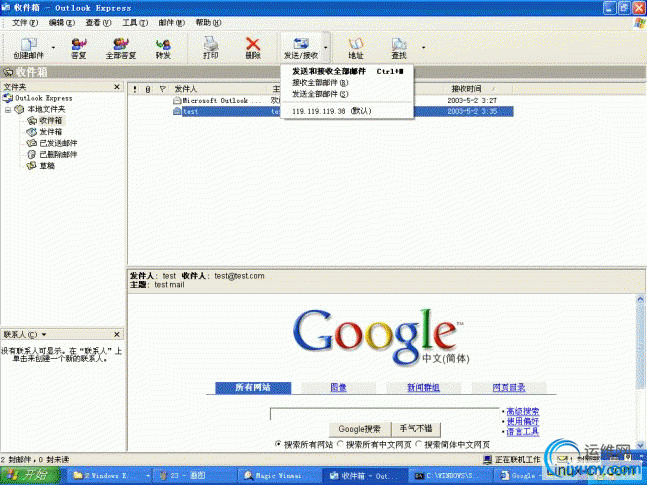Image resolution: width=647 pixels, height=485 pixels.
Task: Switch to C:\WINDOWS command prompt taskbar button
Action: click(449, 476)
